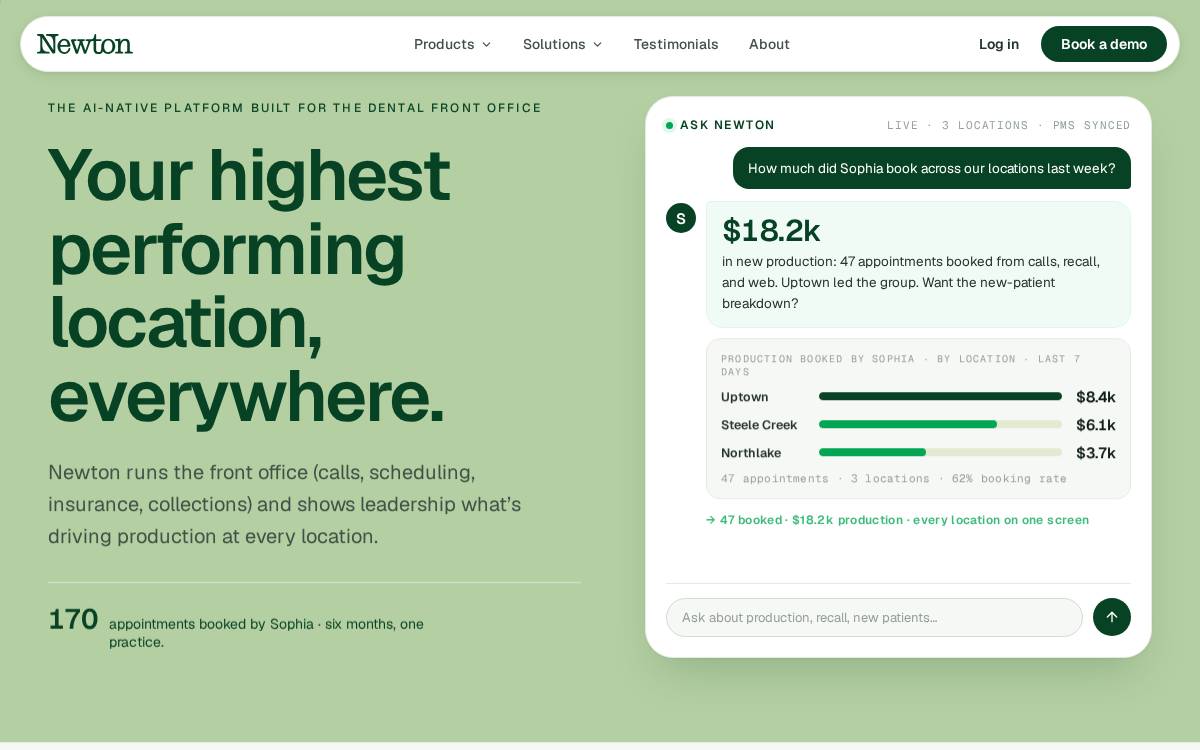
Task: Expand the Solutions dropdown chevron
Action: pyautogui.click(x=597, y=44)
